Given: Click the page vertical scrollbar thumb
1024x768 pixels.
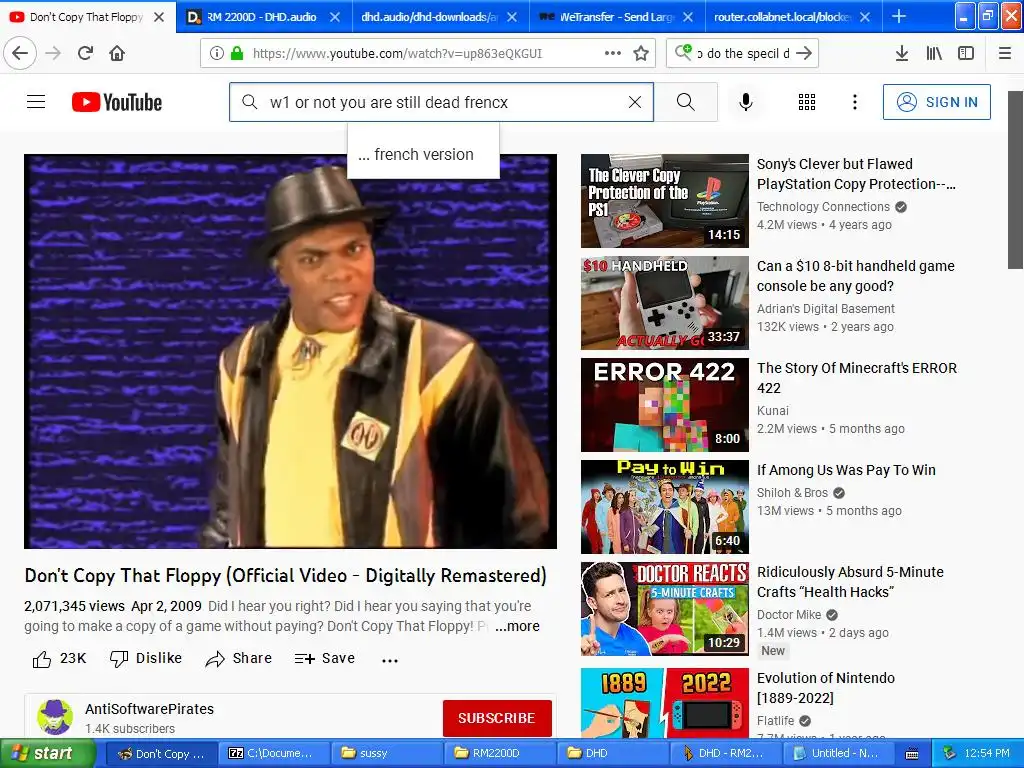Looking at the screenshot, I should tap(1015, 180).
